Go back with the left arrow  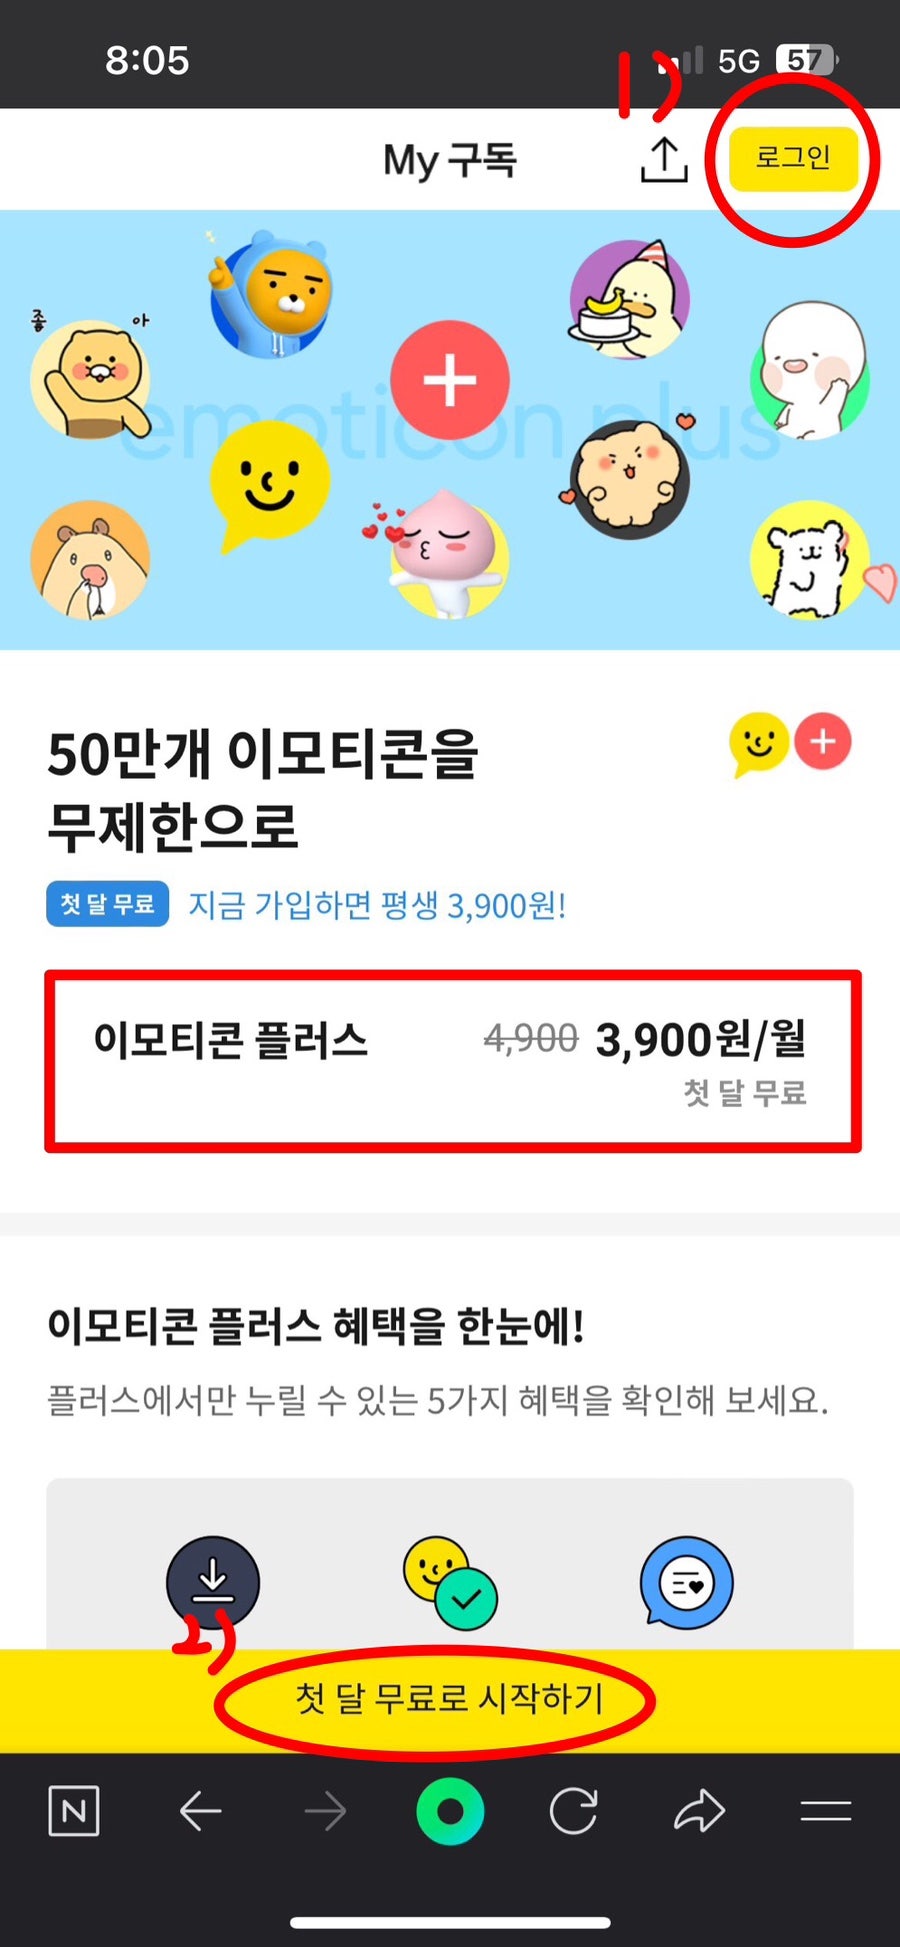click(x=200, y=1811)
